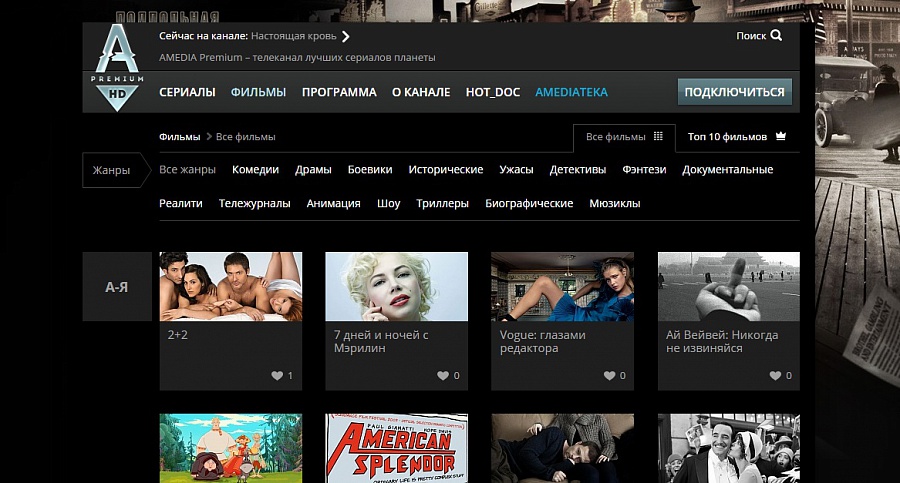Image resolution: width=900 pixels, height=483 pixels.
Task: Open the American Splendor poster thumbnail
Action: click(x=397, y=449)
